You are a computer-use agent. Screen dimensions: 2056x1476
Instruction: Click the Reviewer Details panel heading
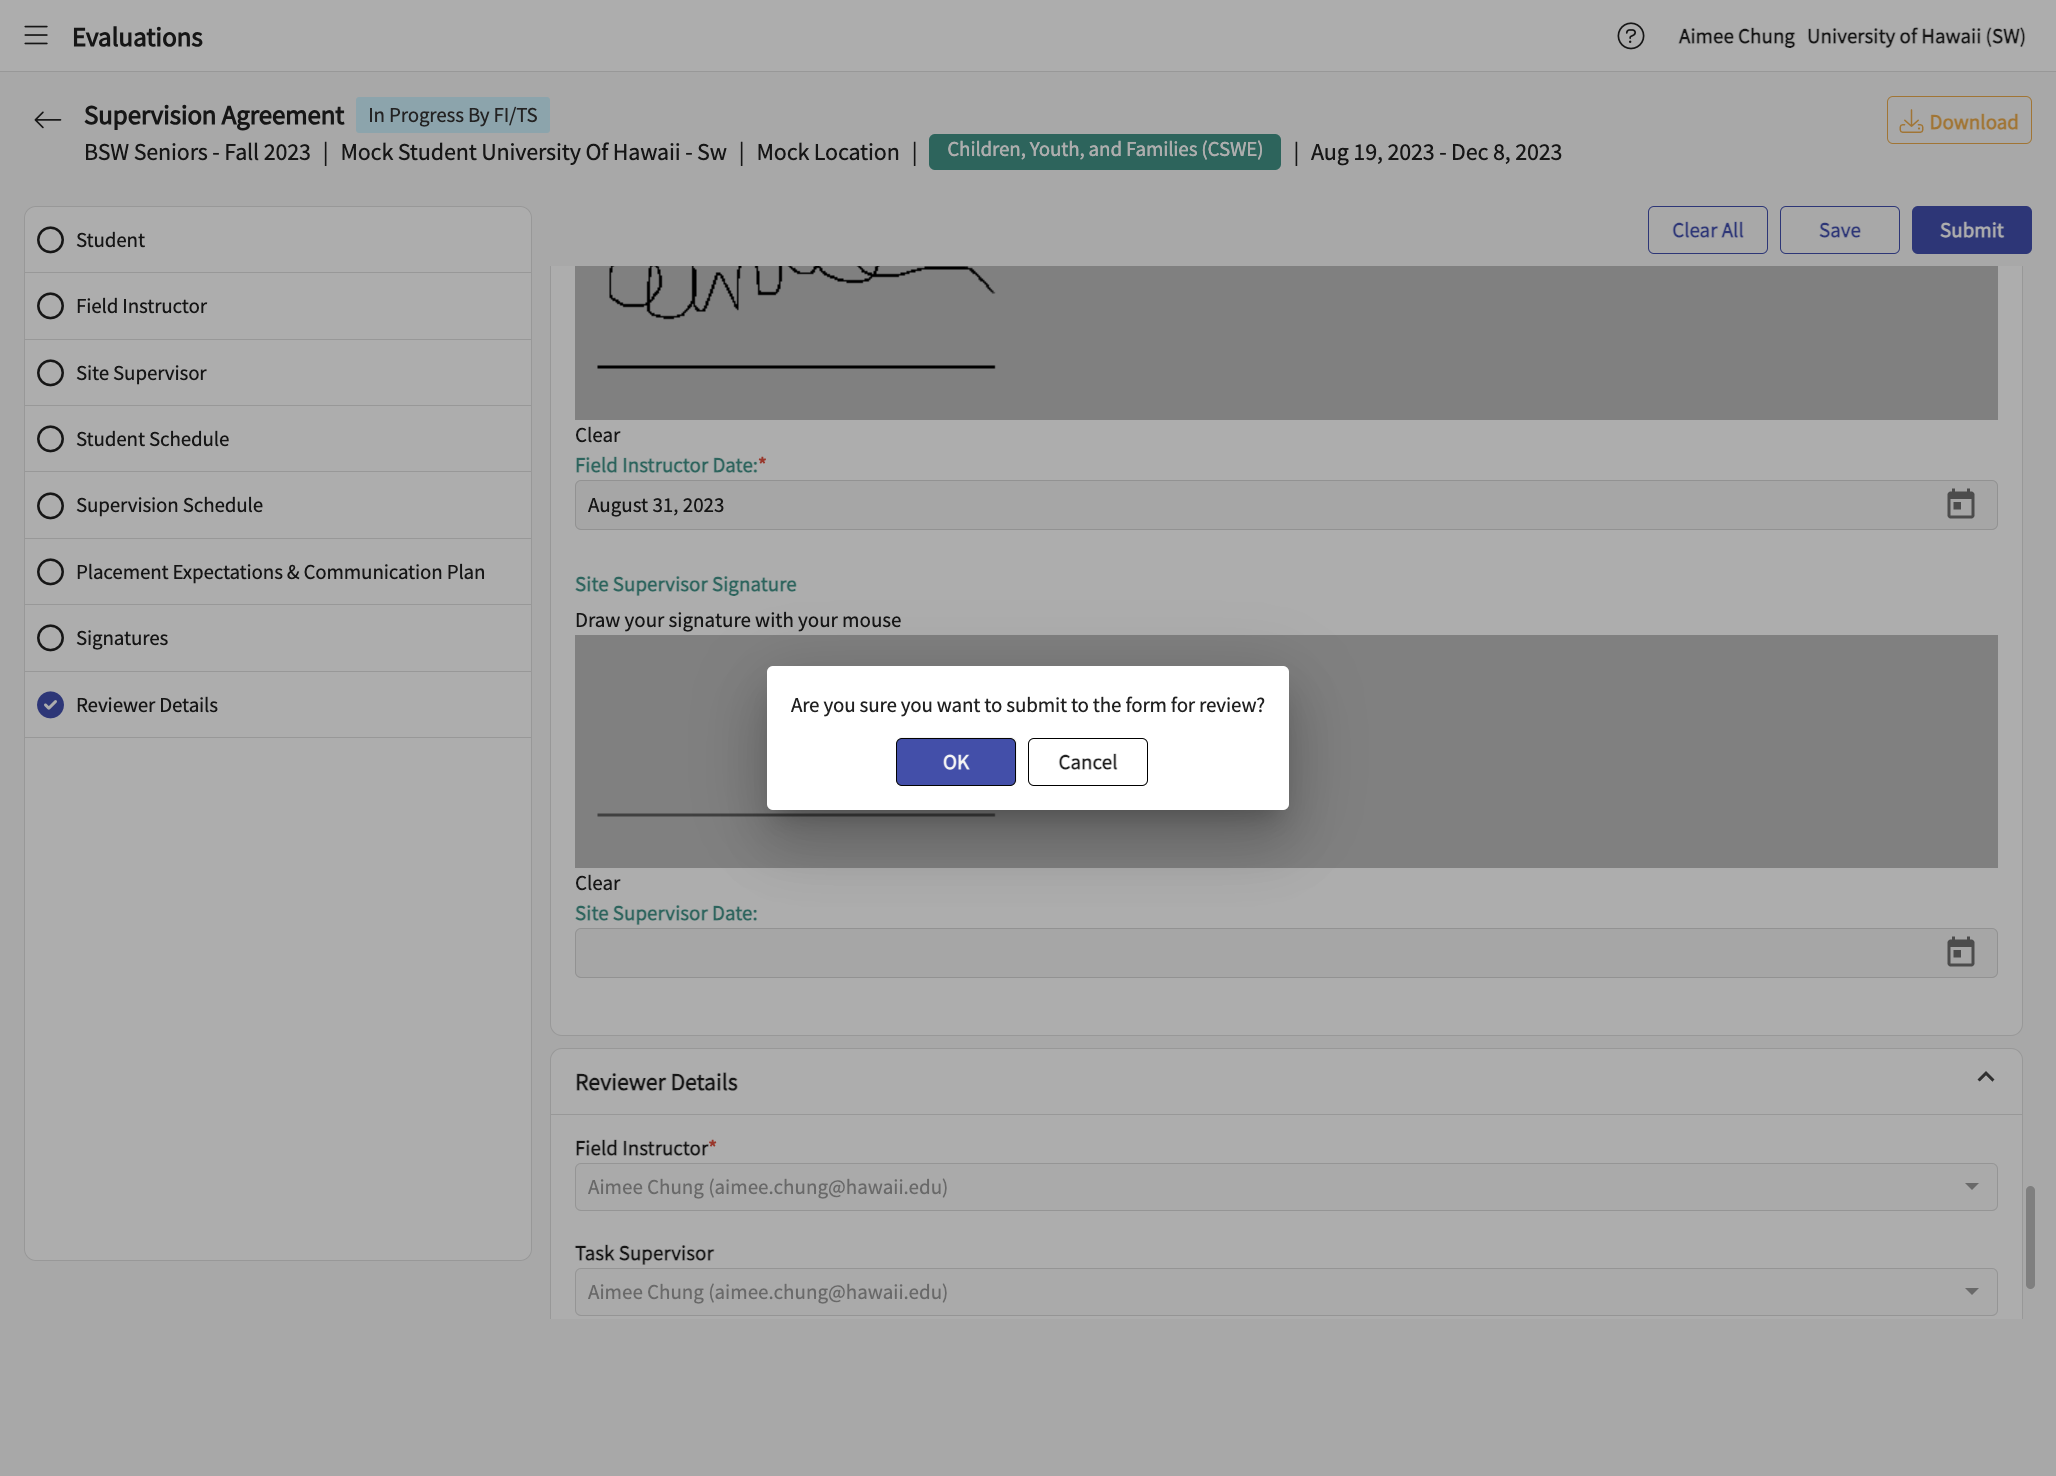(656, 1082)
